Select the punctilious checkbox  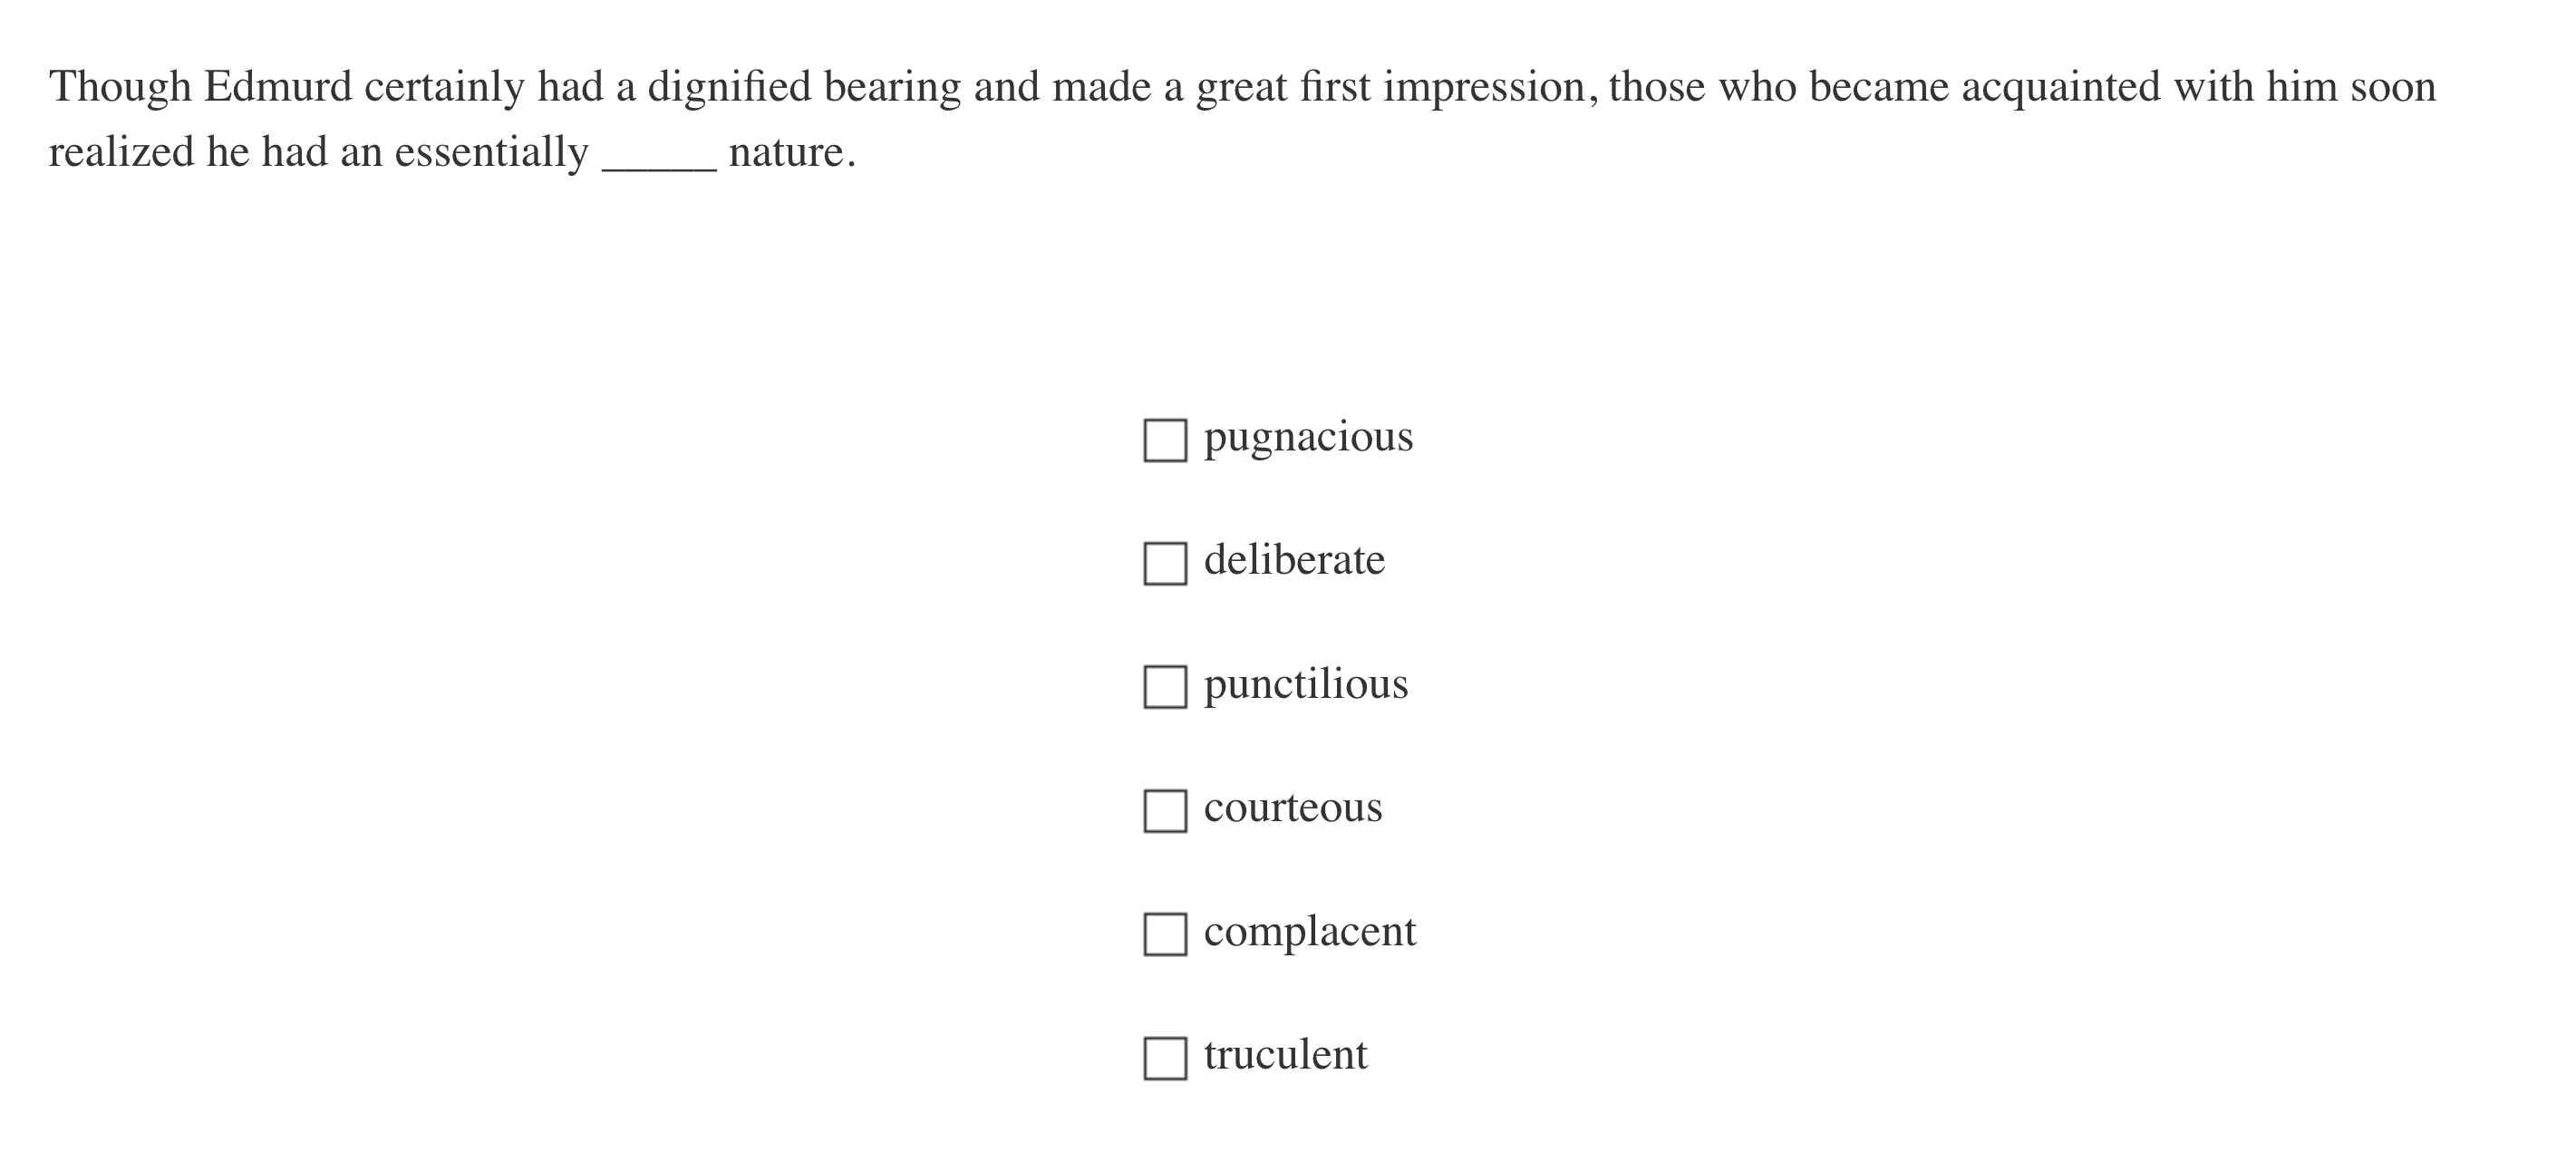(1165, 687)
